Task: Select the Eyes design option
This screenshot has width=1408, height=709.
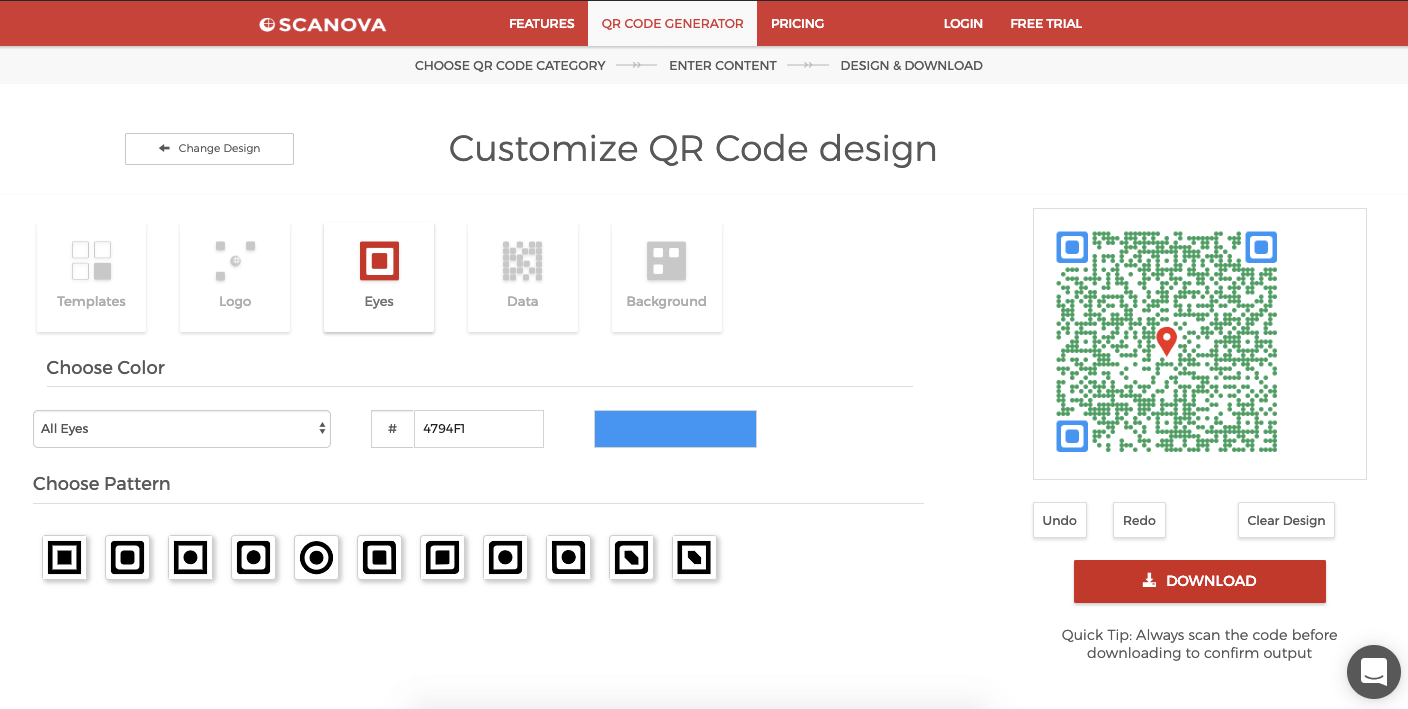Action: coord(379,277)
